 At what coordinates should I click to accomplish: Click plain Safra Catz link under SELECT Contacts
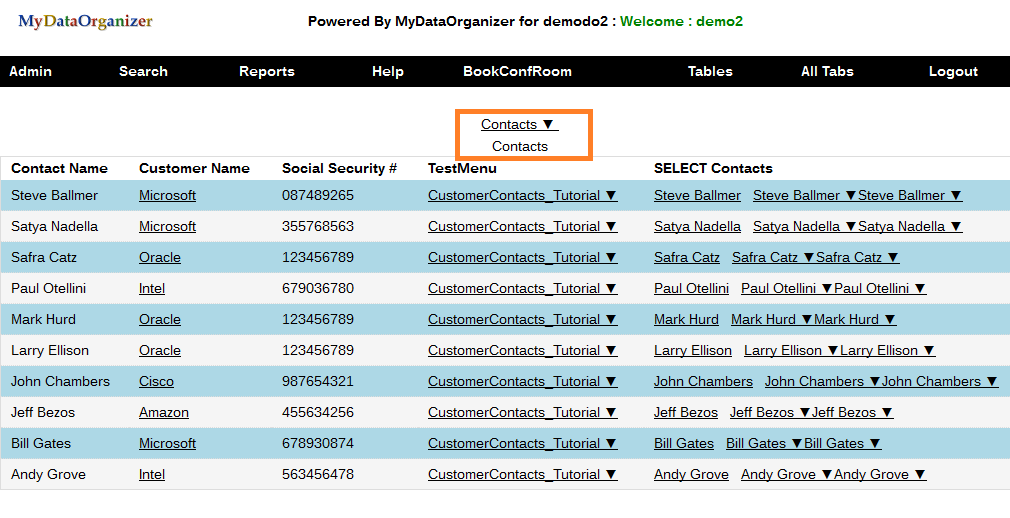click(x=686, y=257)
